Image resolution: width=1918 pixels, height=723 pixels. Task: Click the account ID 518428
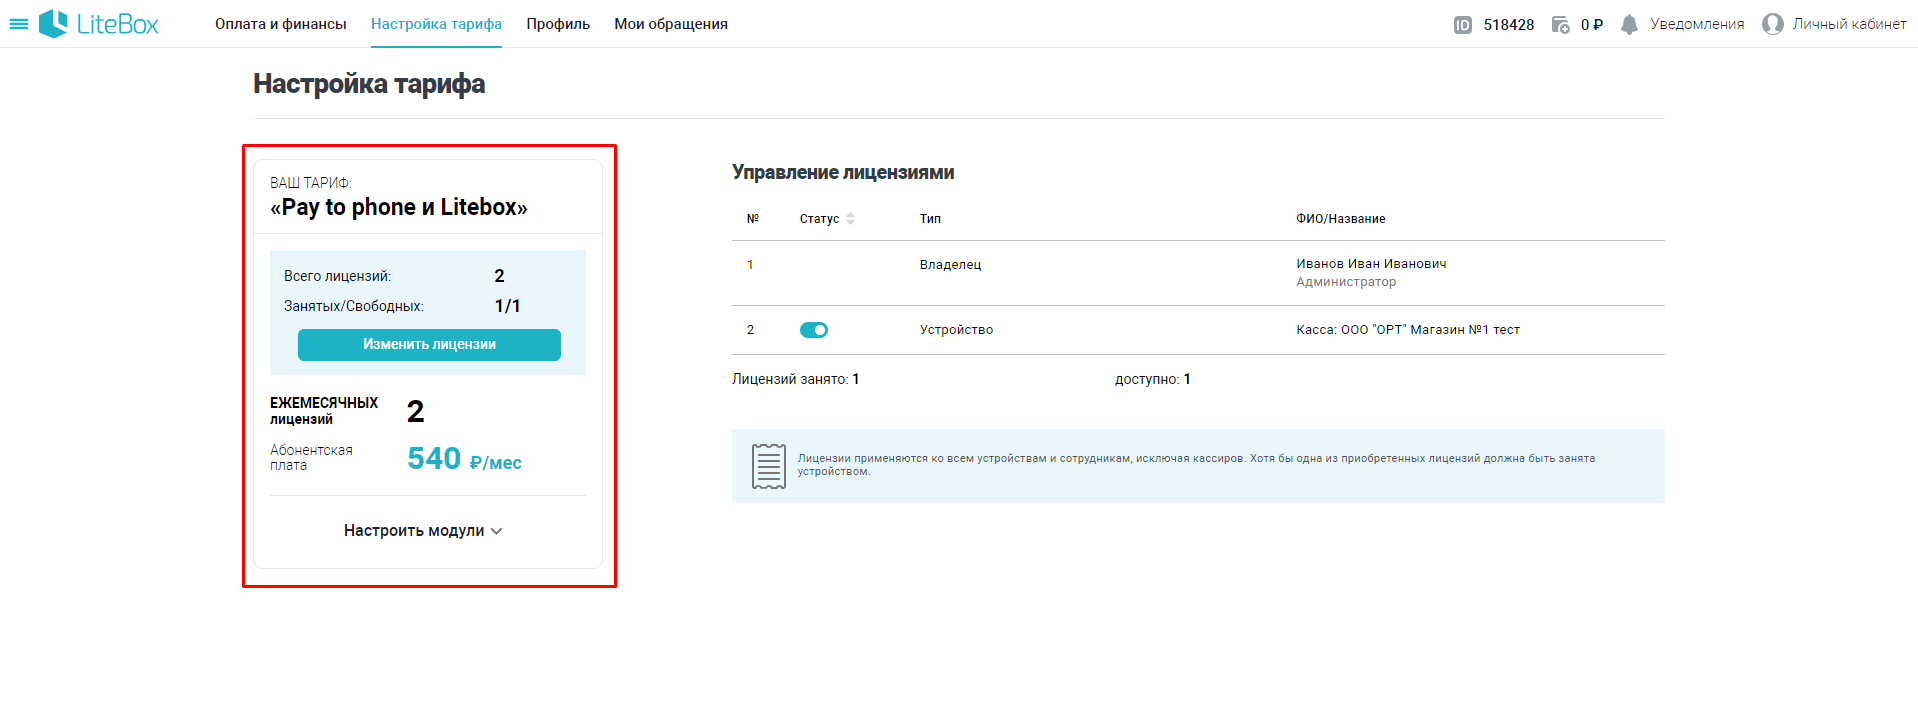click(x=1508, y=25)
